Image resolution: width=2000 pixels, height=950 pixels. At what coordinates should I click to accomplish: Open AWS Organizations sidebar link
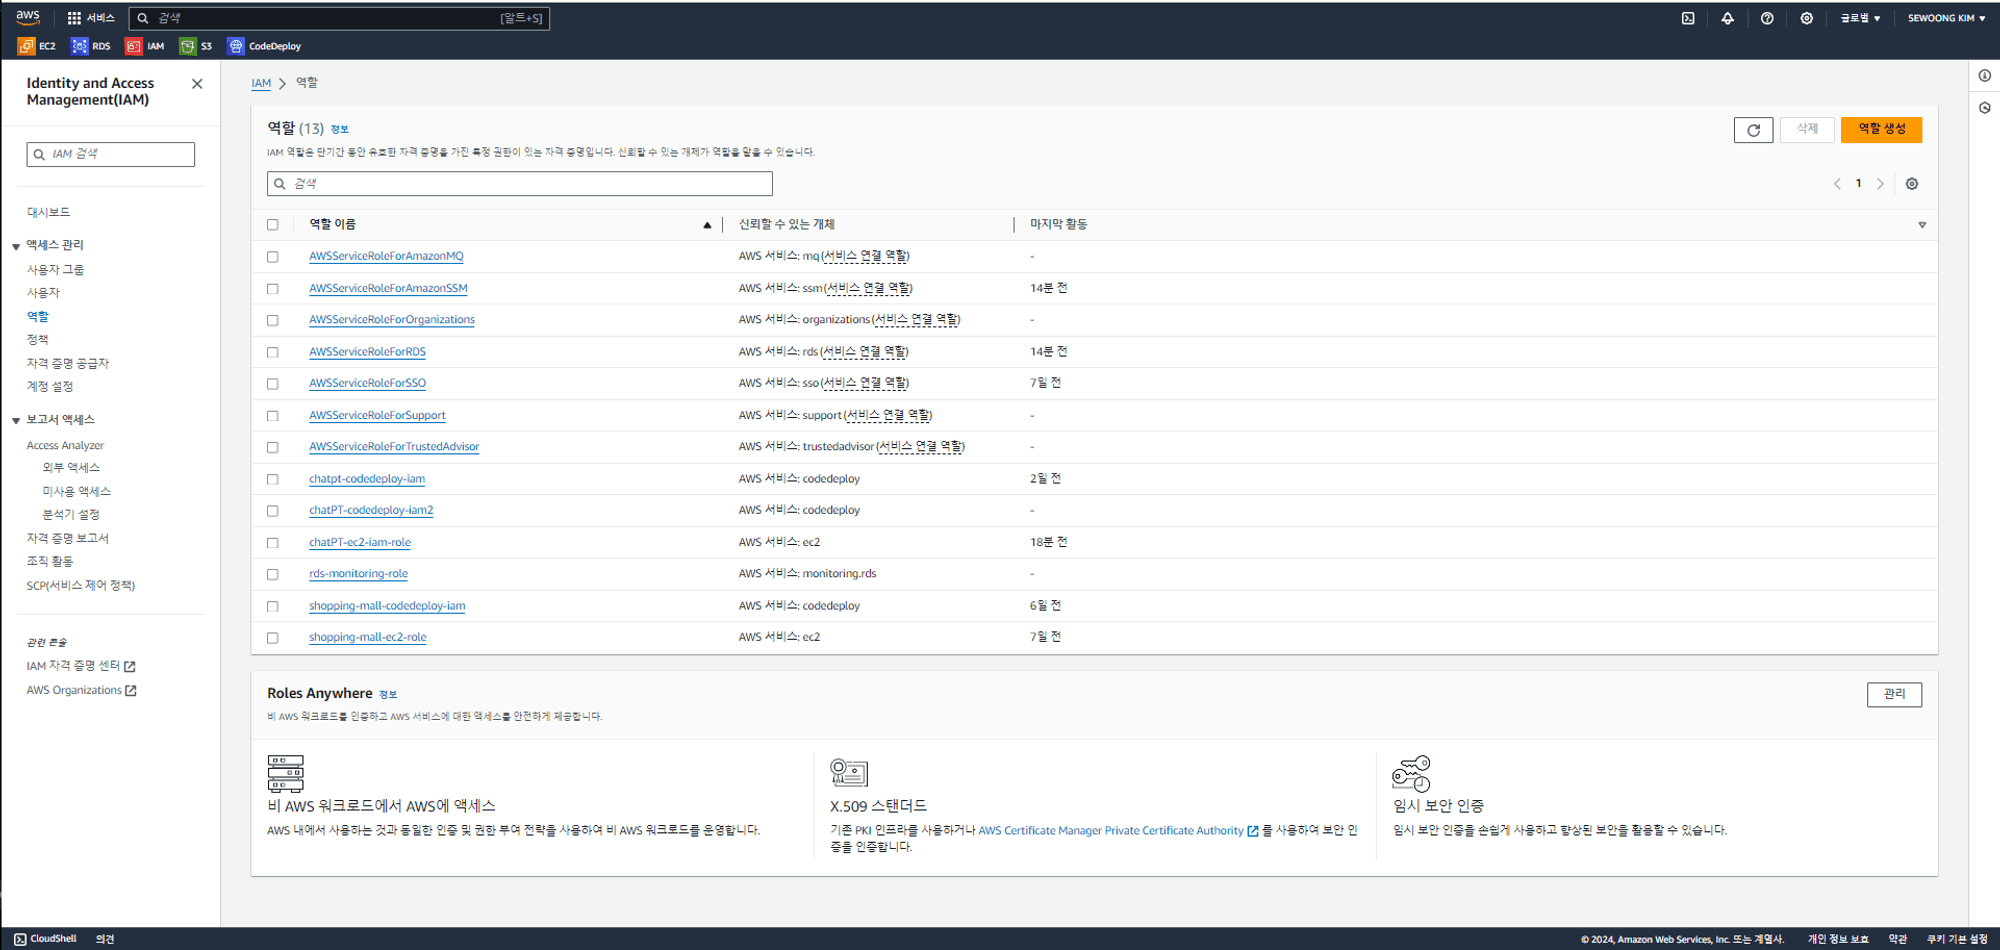81,690
